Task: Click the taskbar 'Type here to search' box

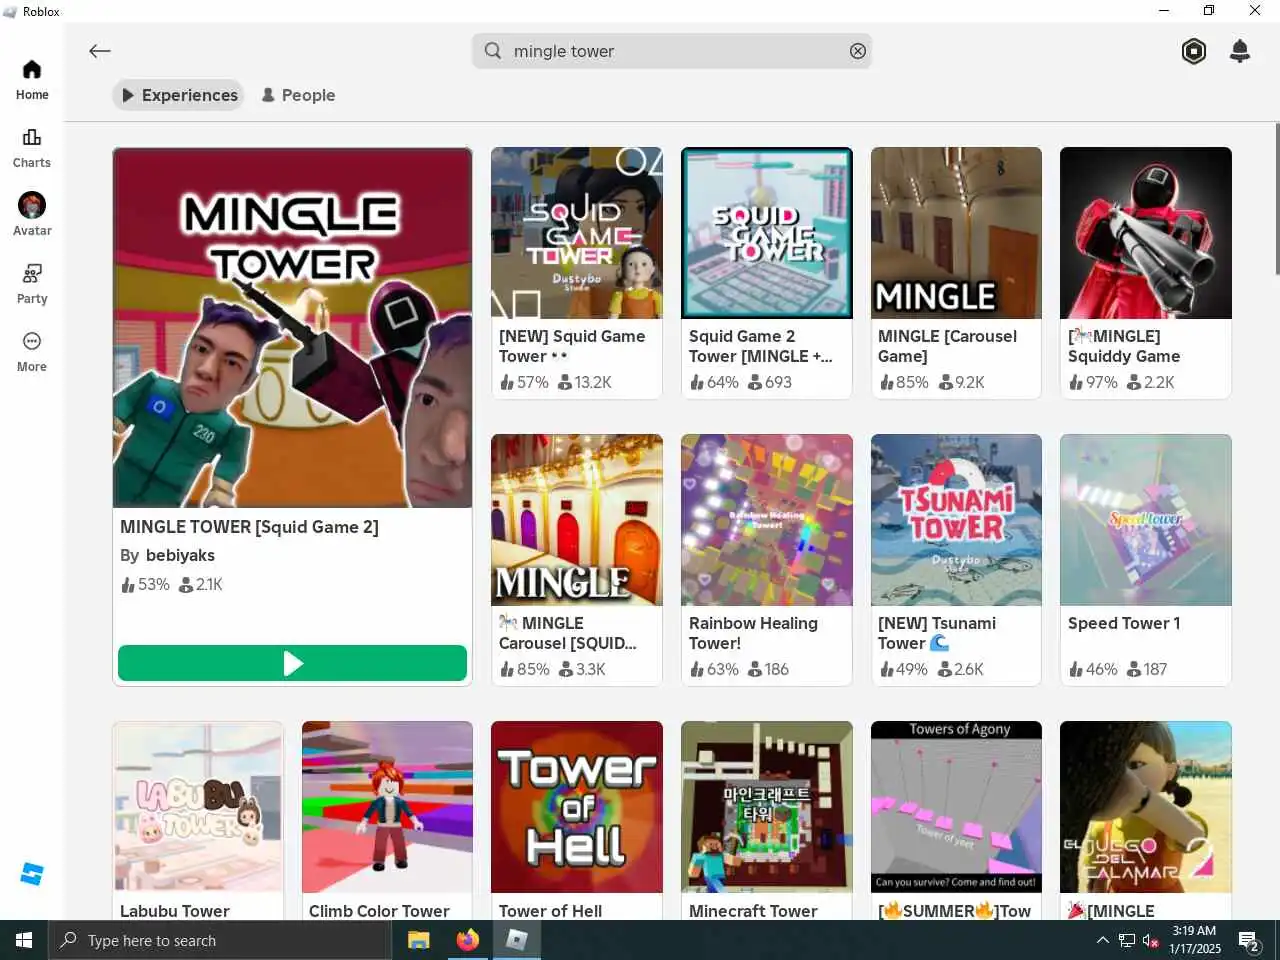Action: click(x=219, y=940)
